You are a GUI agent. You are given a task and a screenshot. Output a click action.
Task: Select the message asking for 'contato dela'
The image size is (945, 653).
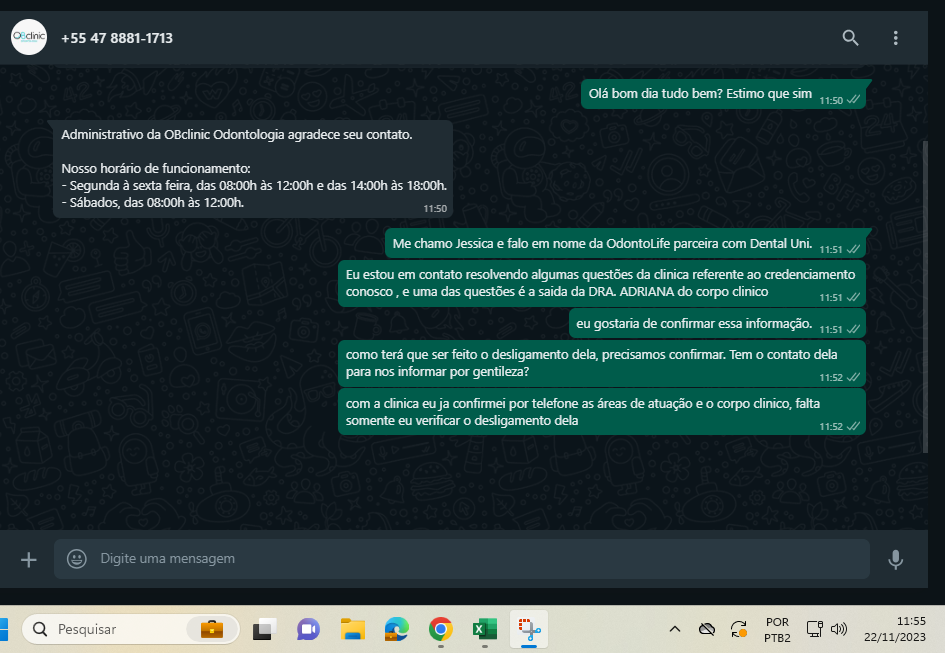(x=601, y=364)
